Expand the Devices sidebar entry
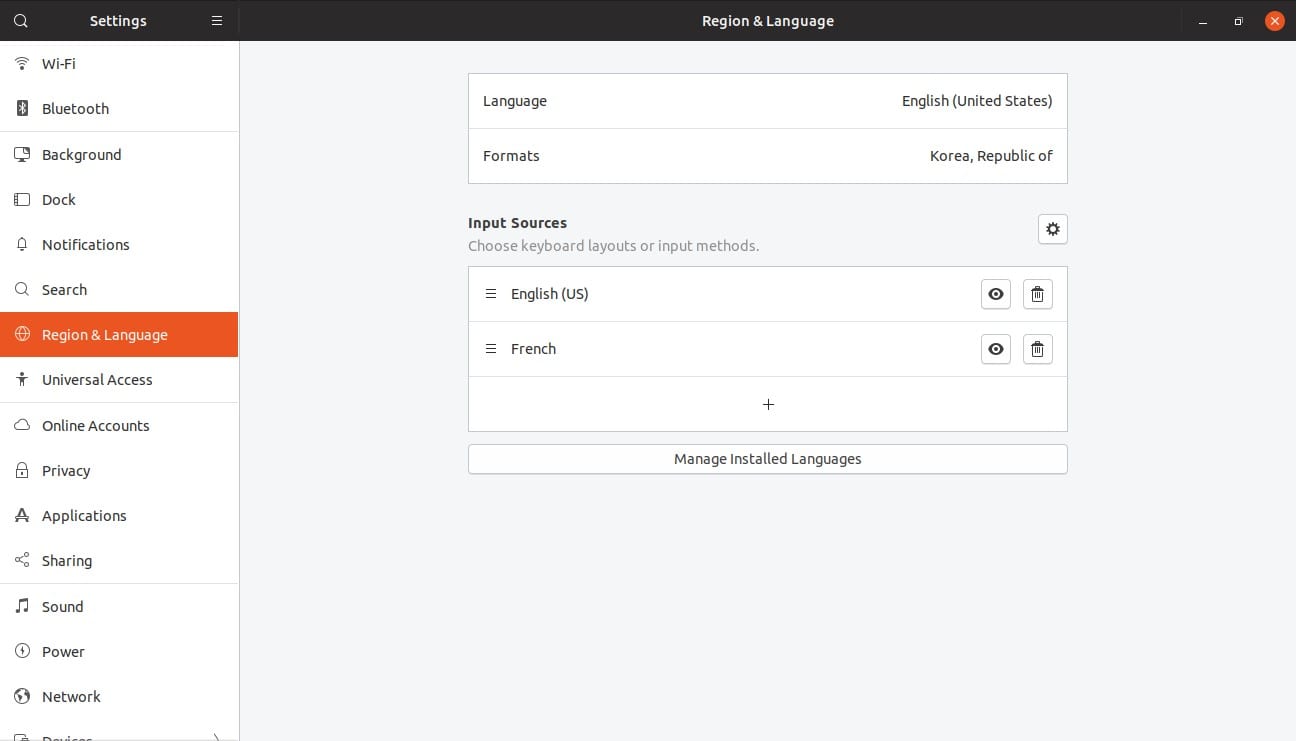1296x741 pixels. click(x=216, y=737)
